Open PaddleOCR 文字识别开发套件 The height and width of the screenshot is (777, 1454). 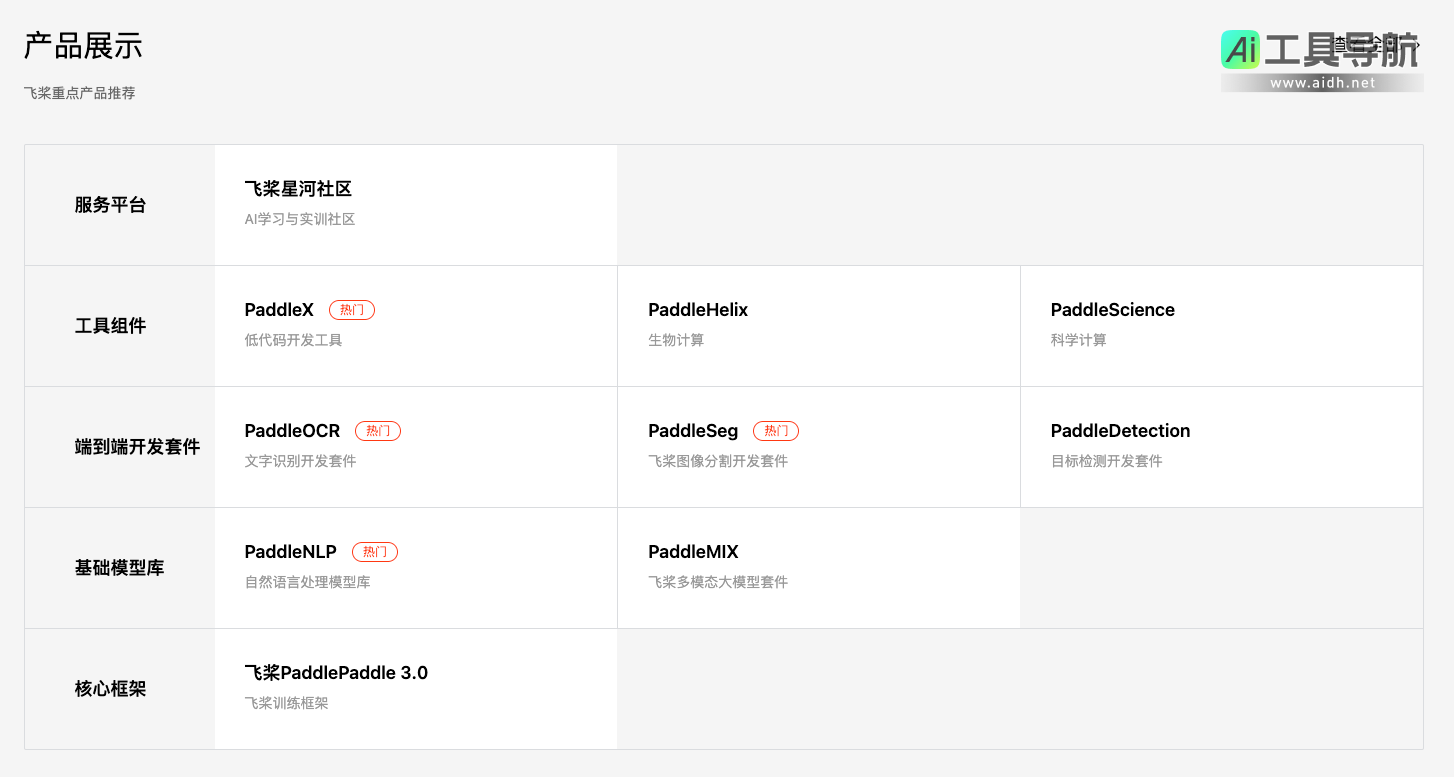pos(415,446)
